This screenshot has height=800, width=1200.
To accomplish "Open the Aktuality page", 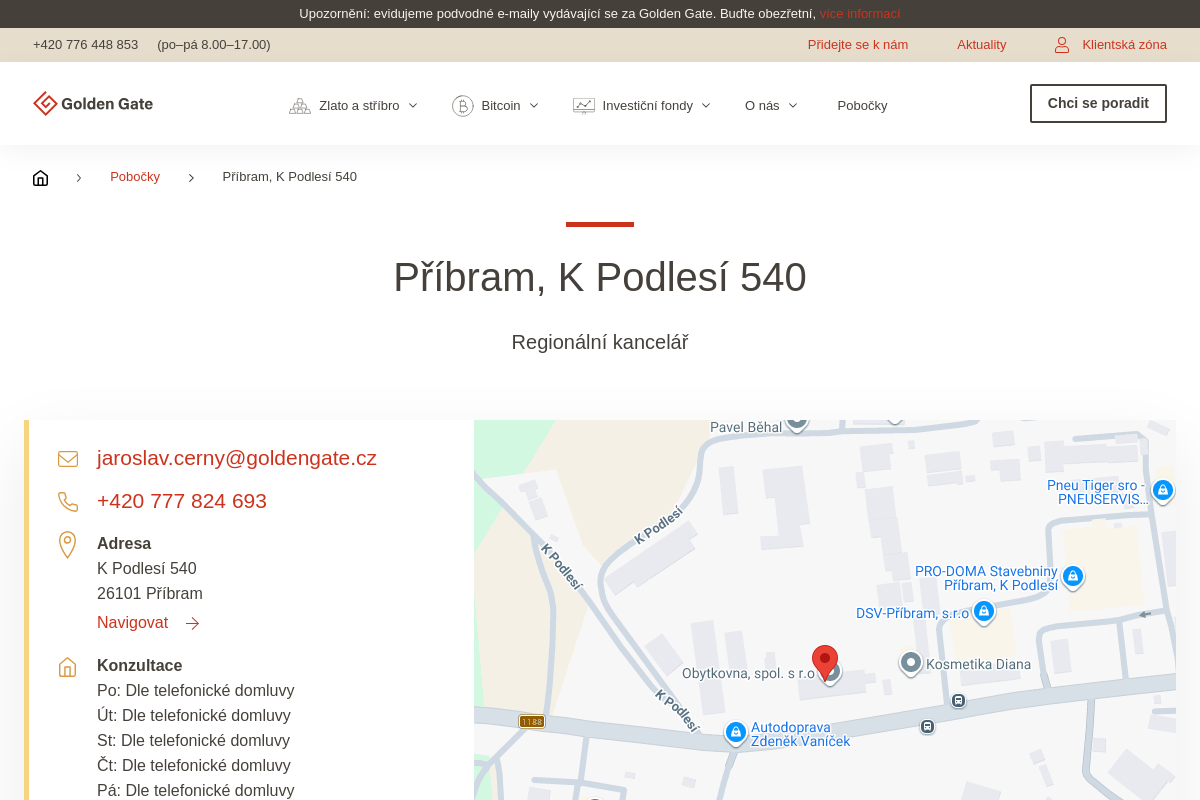I will click(981, 45).
